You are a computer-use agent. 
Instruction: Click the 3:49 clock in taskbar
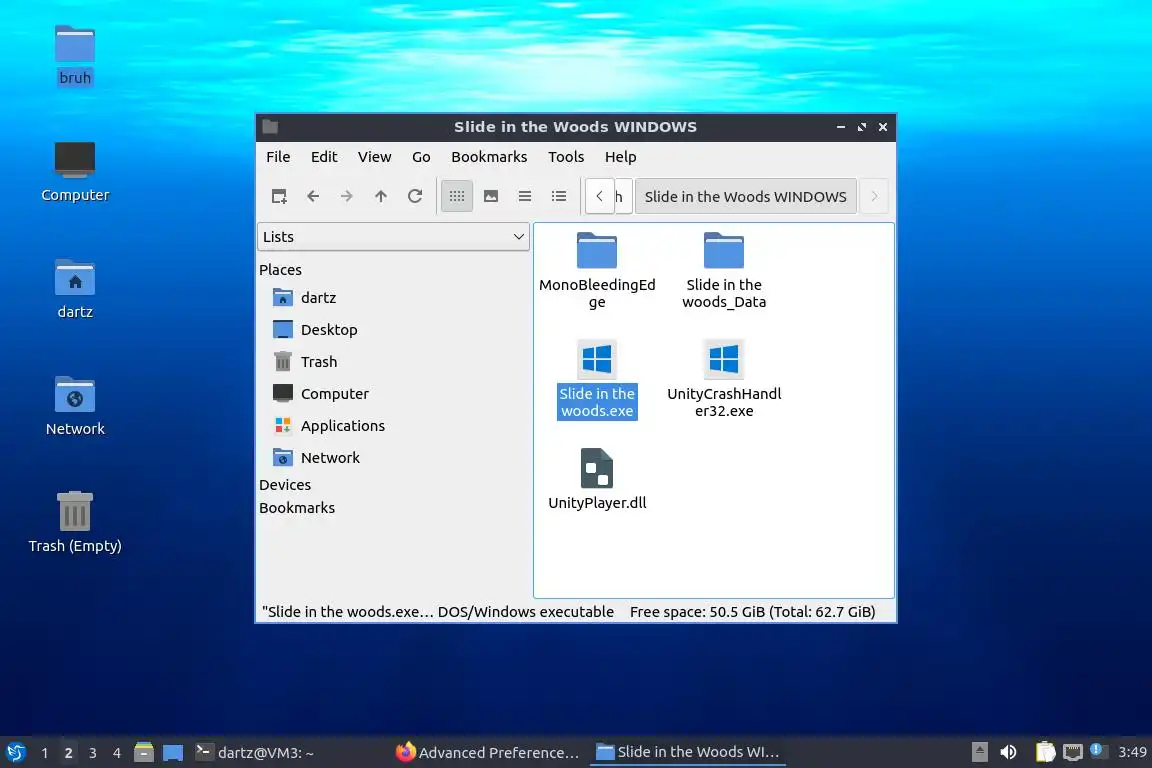1132,752
